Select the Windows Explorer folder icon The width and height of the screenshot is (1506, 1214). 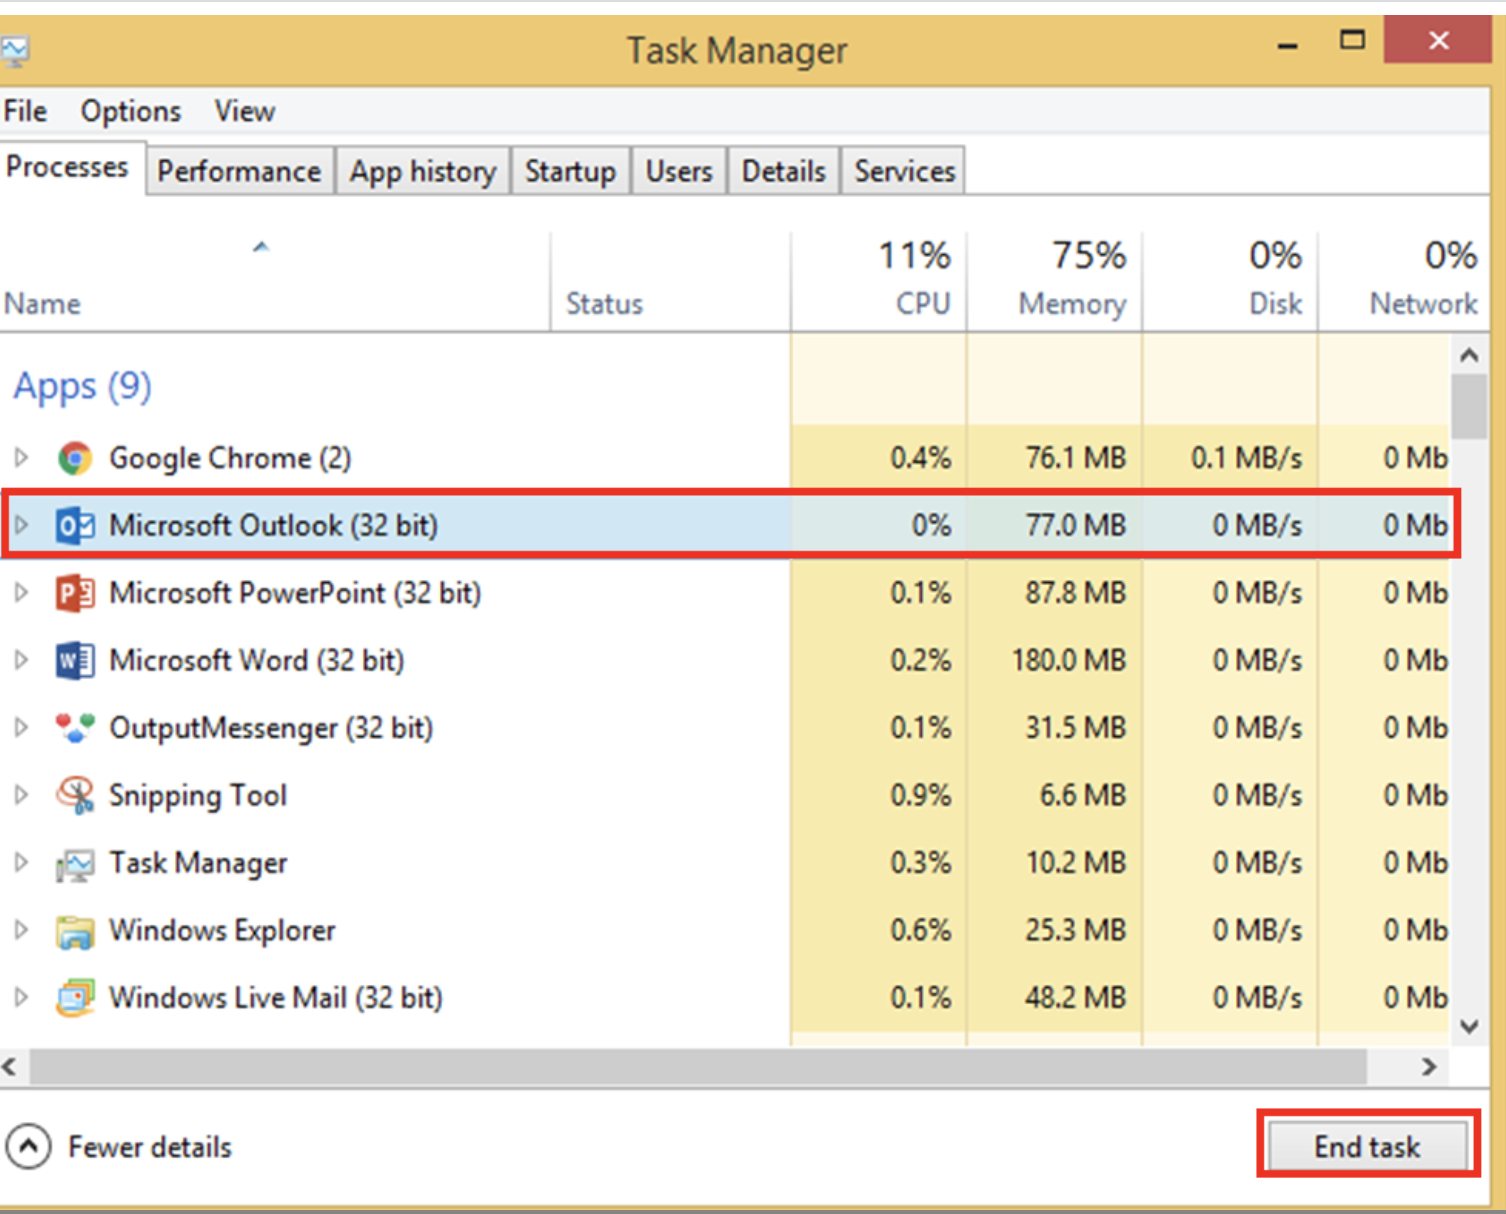75,931
